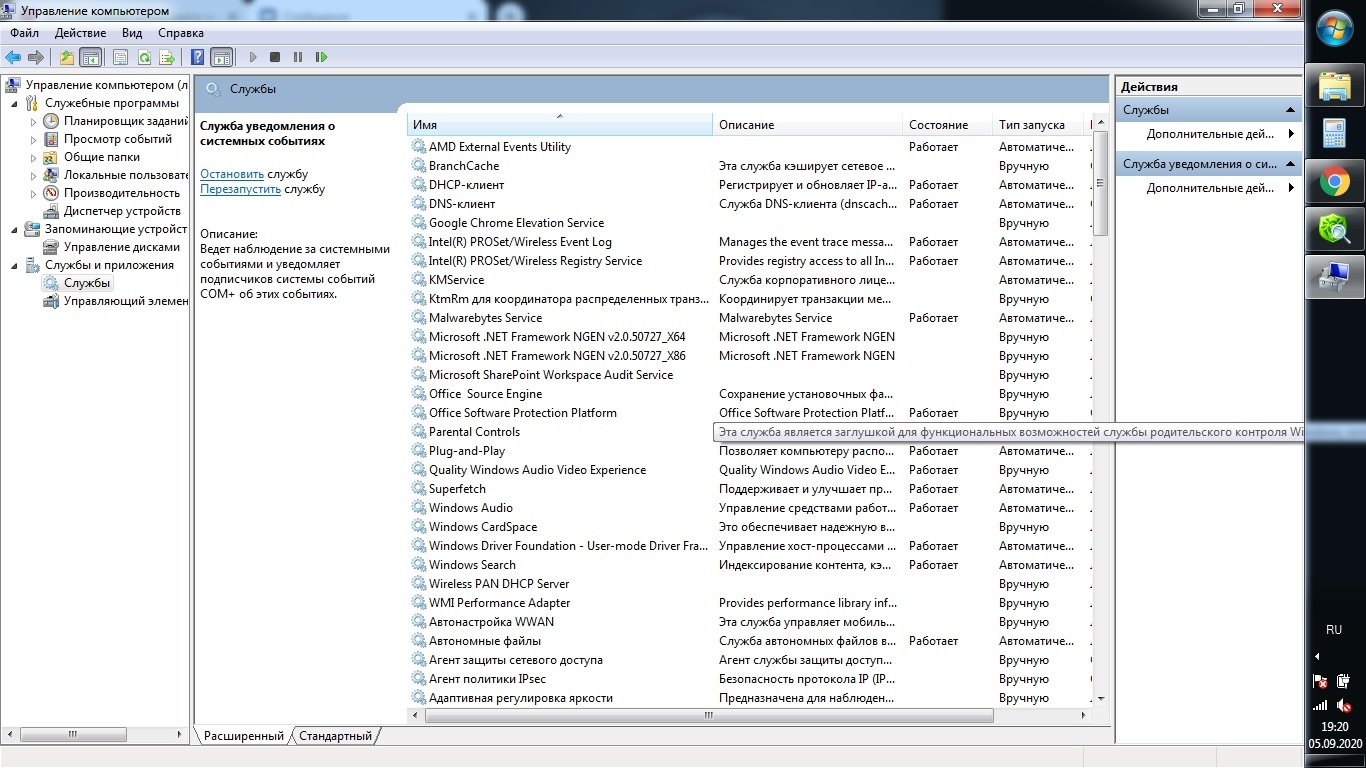1366x768 pixels.
Task: Click the Forward arrow in the toolbar
Action: pyautogui.click(x=36, y=57)
